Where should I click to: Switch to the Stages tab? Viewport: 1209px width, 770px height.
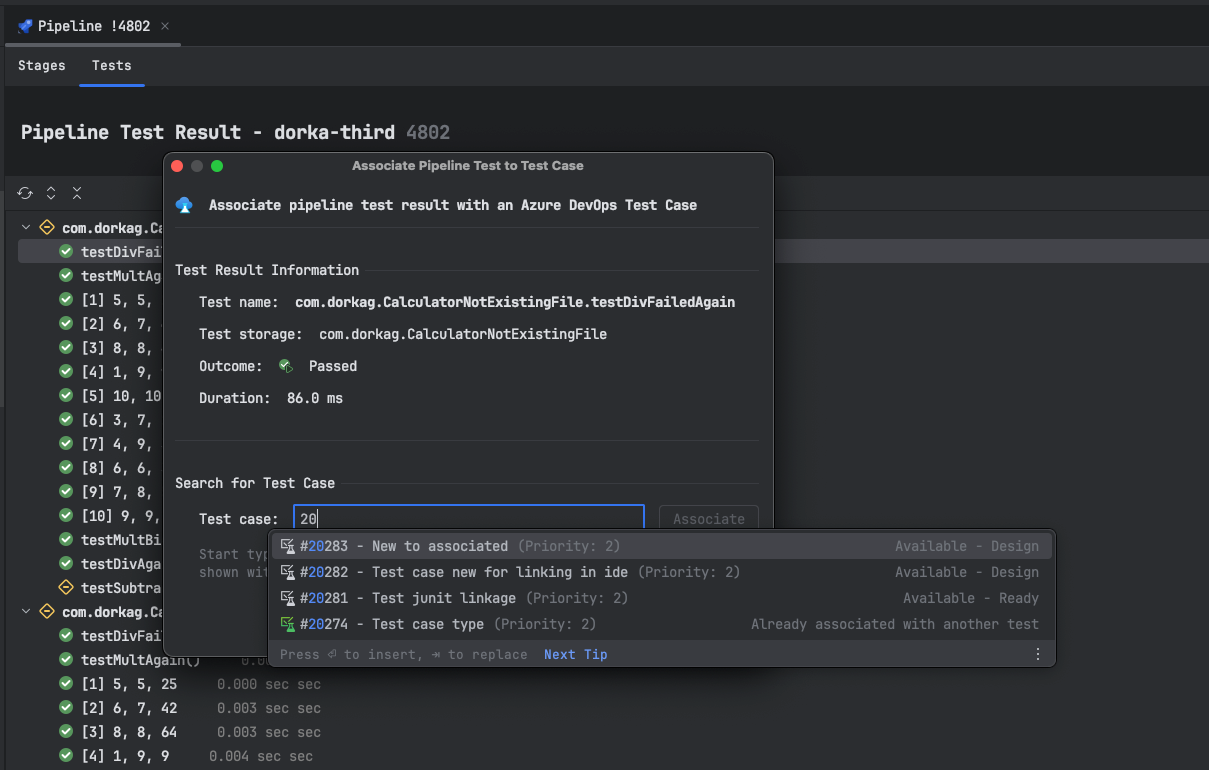[42, 66]
